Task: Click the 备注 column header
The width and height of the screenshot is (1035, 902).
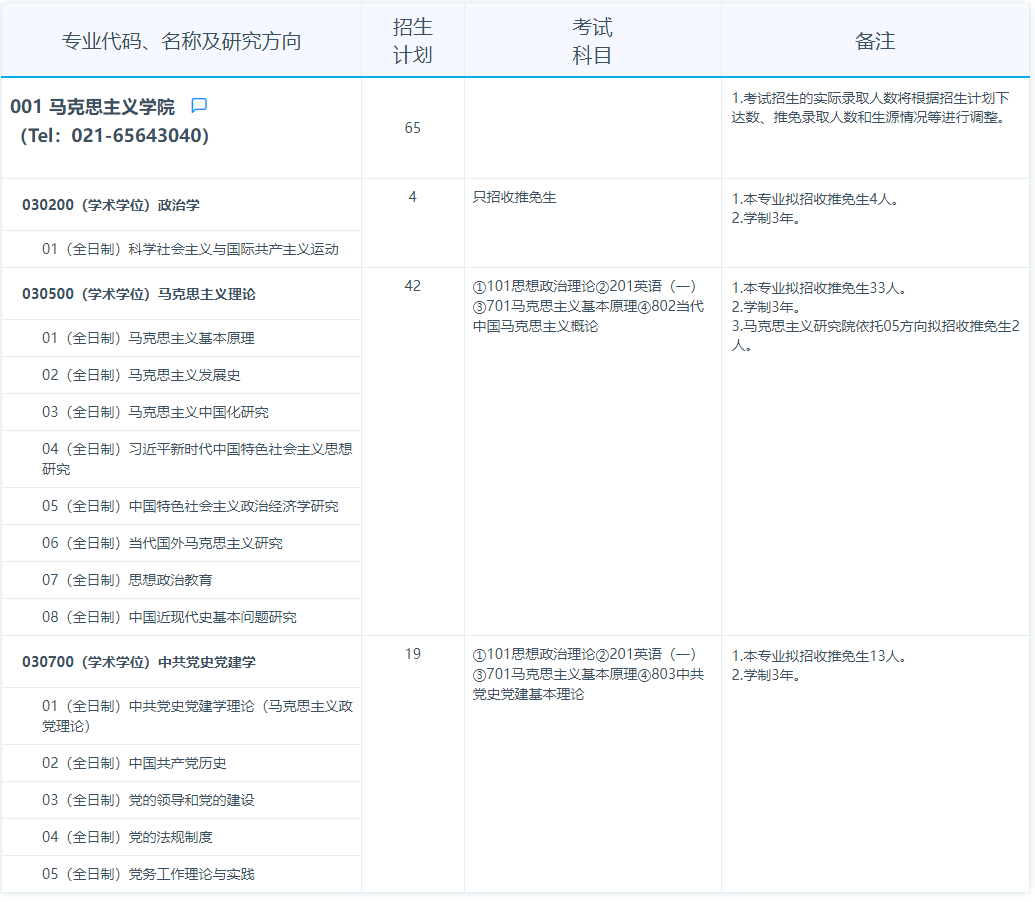Action: [875, 41]
